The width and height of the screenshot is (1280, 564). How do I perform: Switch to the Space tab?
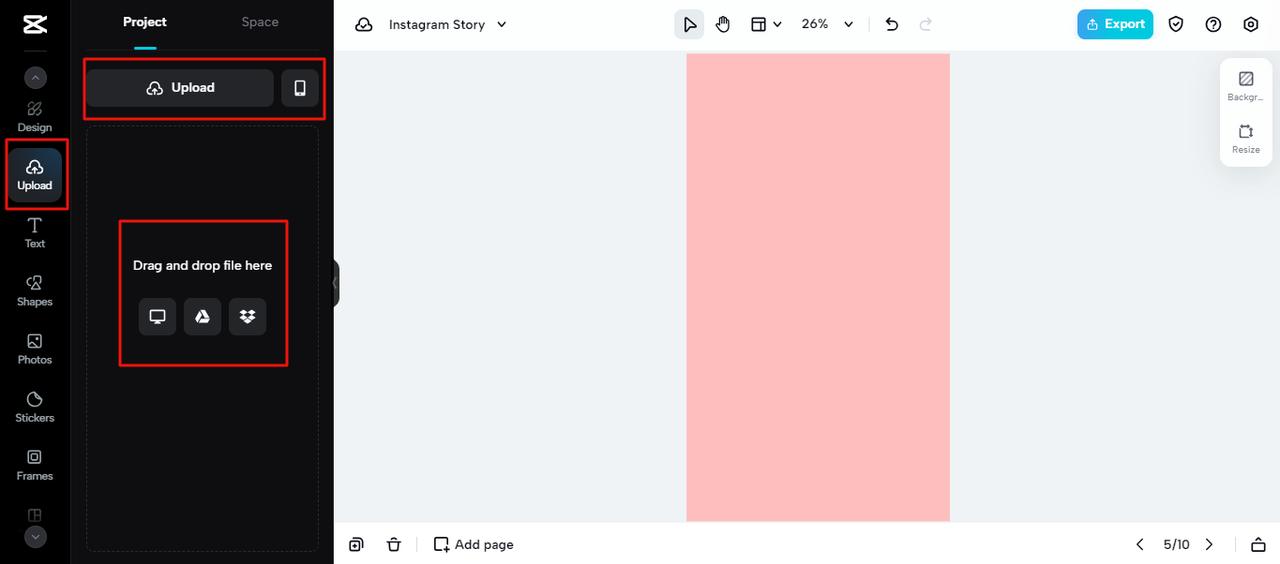point(260,22)
